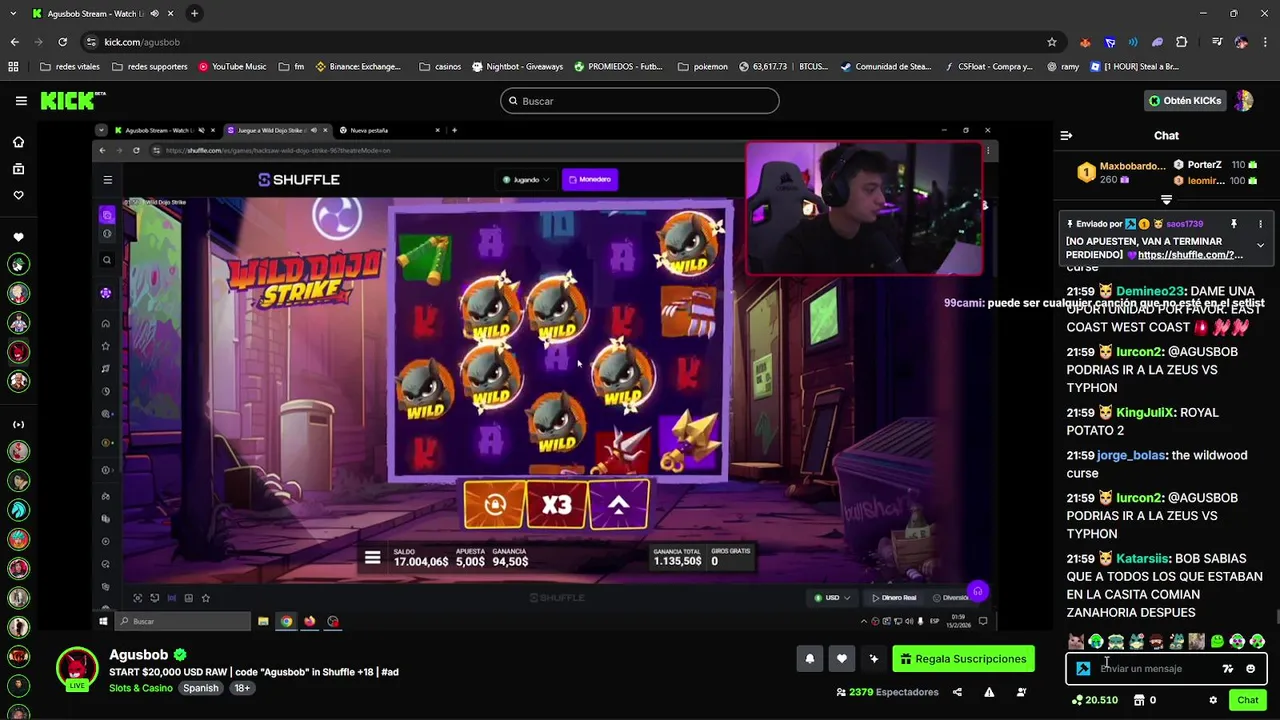Open pinned message three-dot options

(1260, 224)
